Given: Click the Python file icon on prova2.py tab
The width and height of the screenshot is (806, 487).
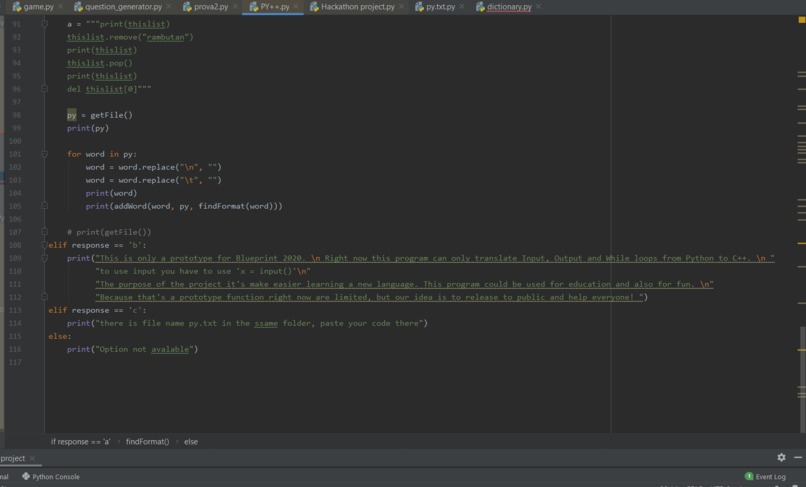Looking at the screenshot, I should 187,7.
